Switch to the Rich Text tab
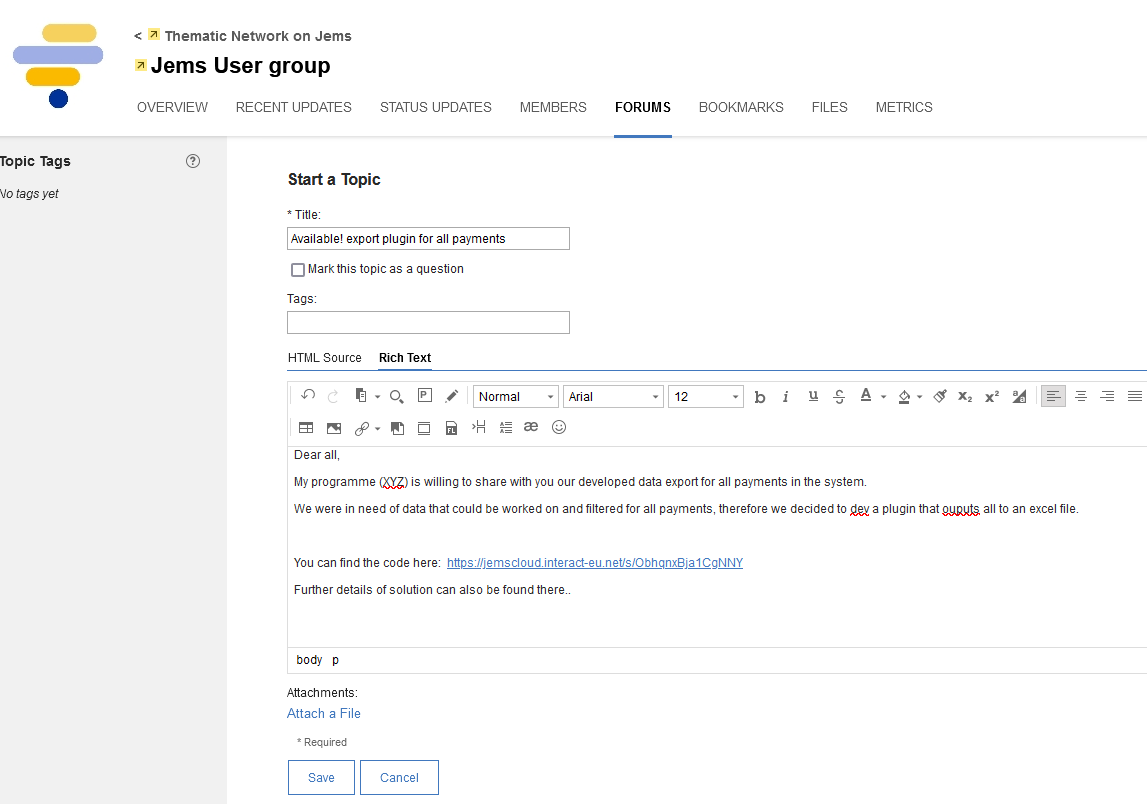Image resolution: width=1147 pixels, height=804 pixels. (405, 358)
